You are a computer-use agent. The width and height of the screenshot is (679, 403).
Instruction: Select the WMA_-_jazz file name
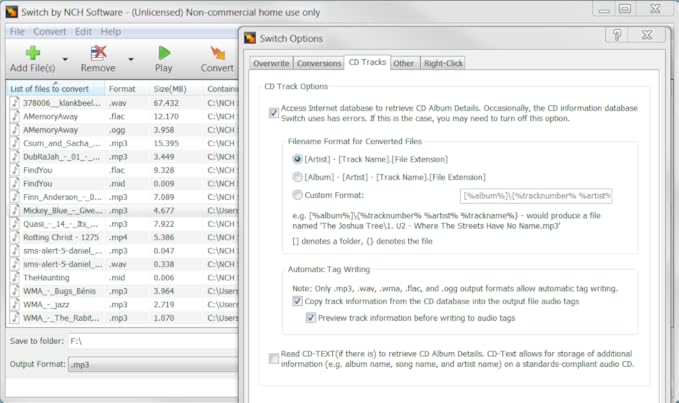tap(46, 304)
